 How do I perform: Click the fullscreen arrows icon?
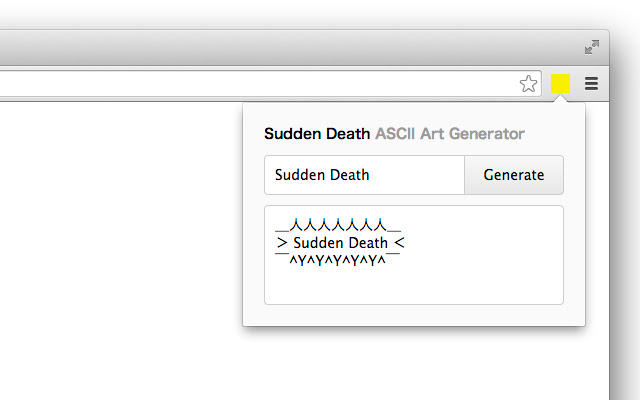pyautogui.click(x=592, y=46)
